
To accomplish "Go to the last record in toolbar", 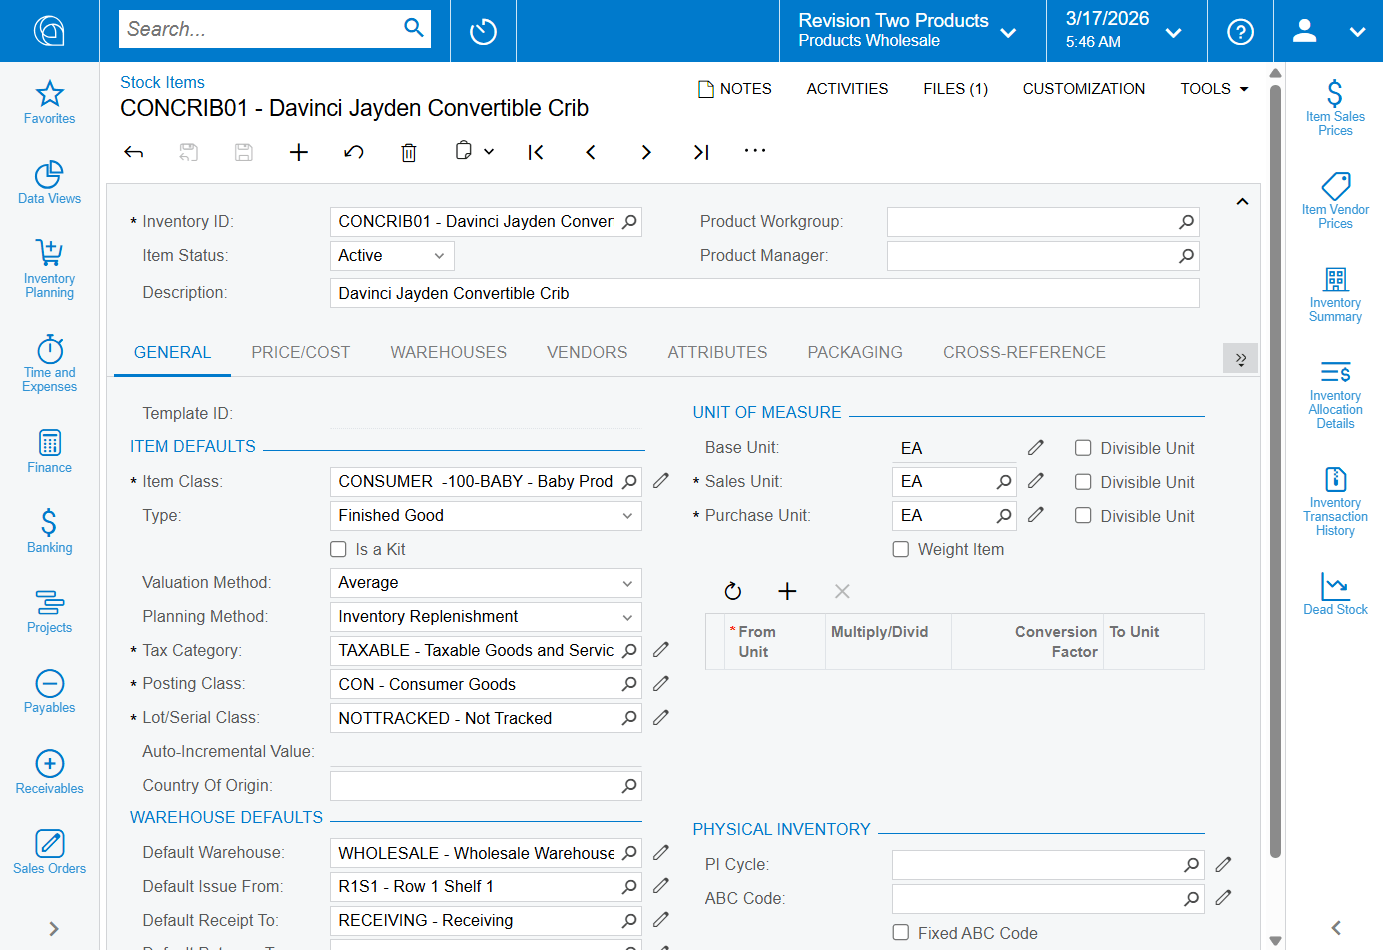I will [700, 152].
